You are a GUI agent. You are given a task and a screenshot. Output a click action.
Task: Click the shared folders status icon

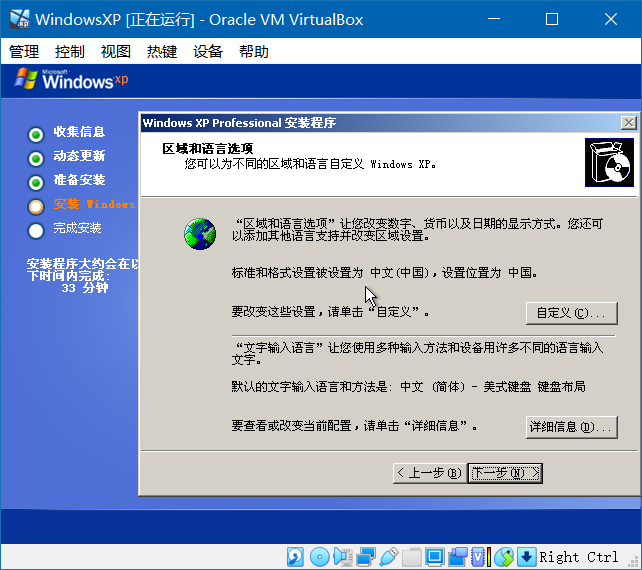[x=411, y=557]
